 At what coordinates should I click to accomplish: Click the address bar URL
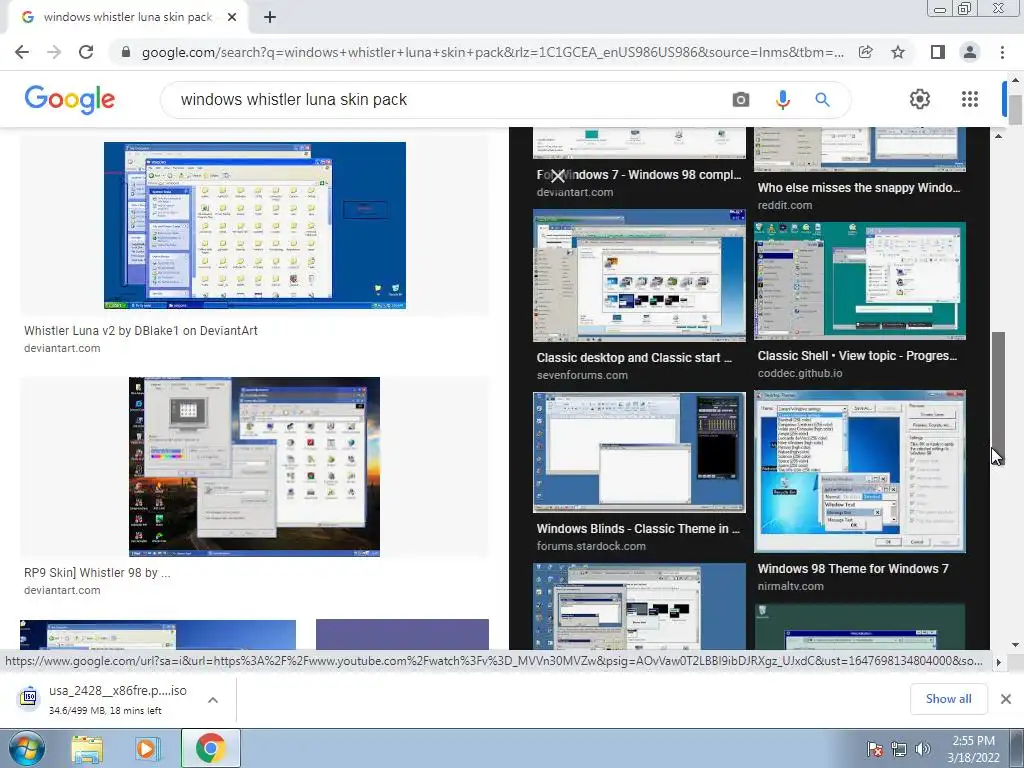pyautogui.click(x=492, y=52)
